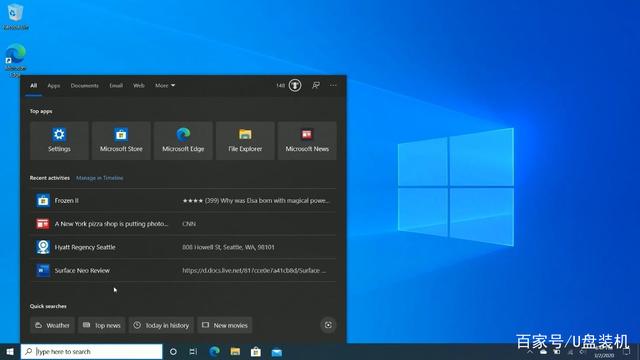Select the Microsoft Edge desktop shortcut

tap(16, 60)
